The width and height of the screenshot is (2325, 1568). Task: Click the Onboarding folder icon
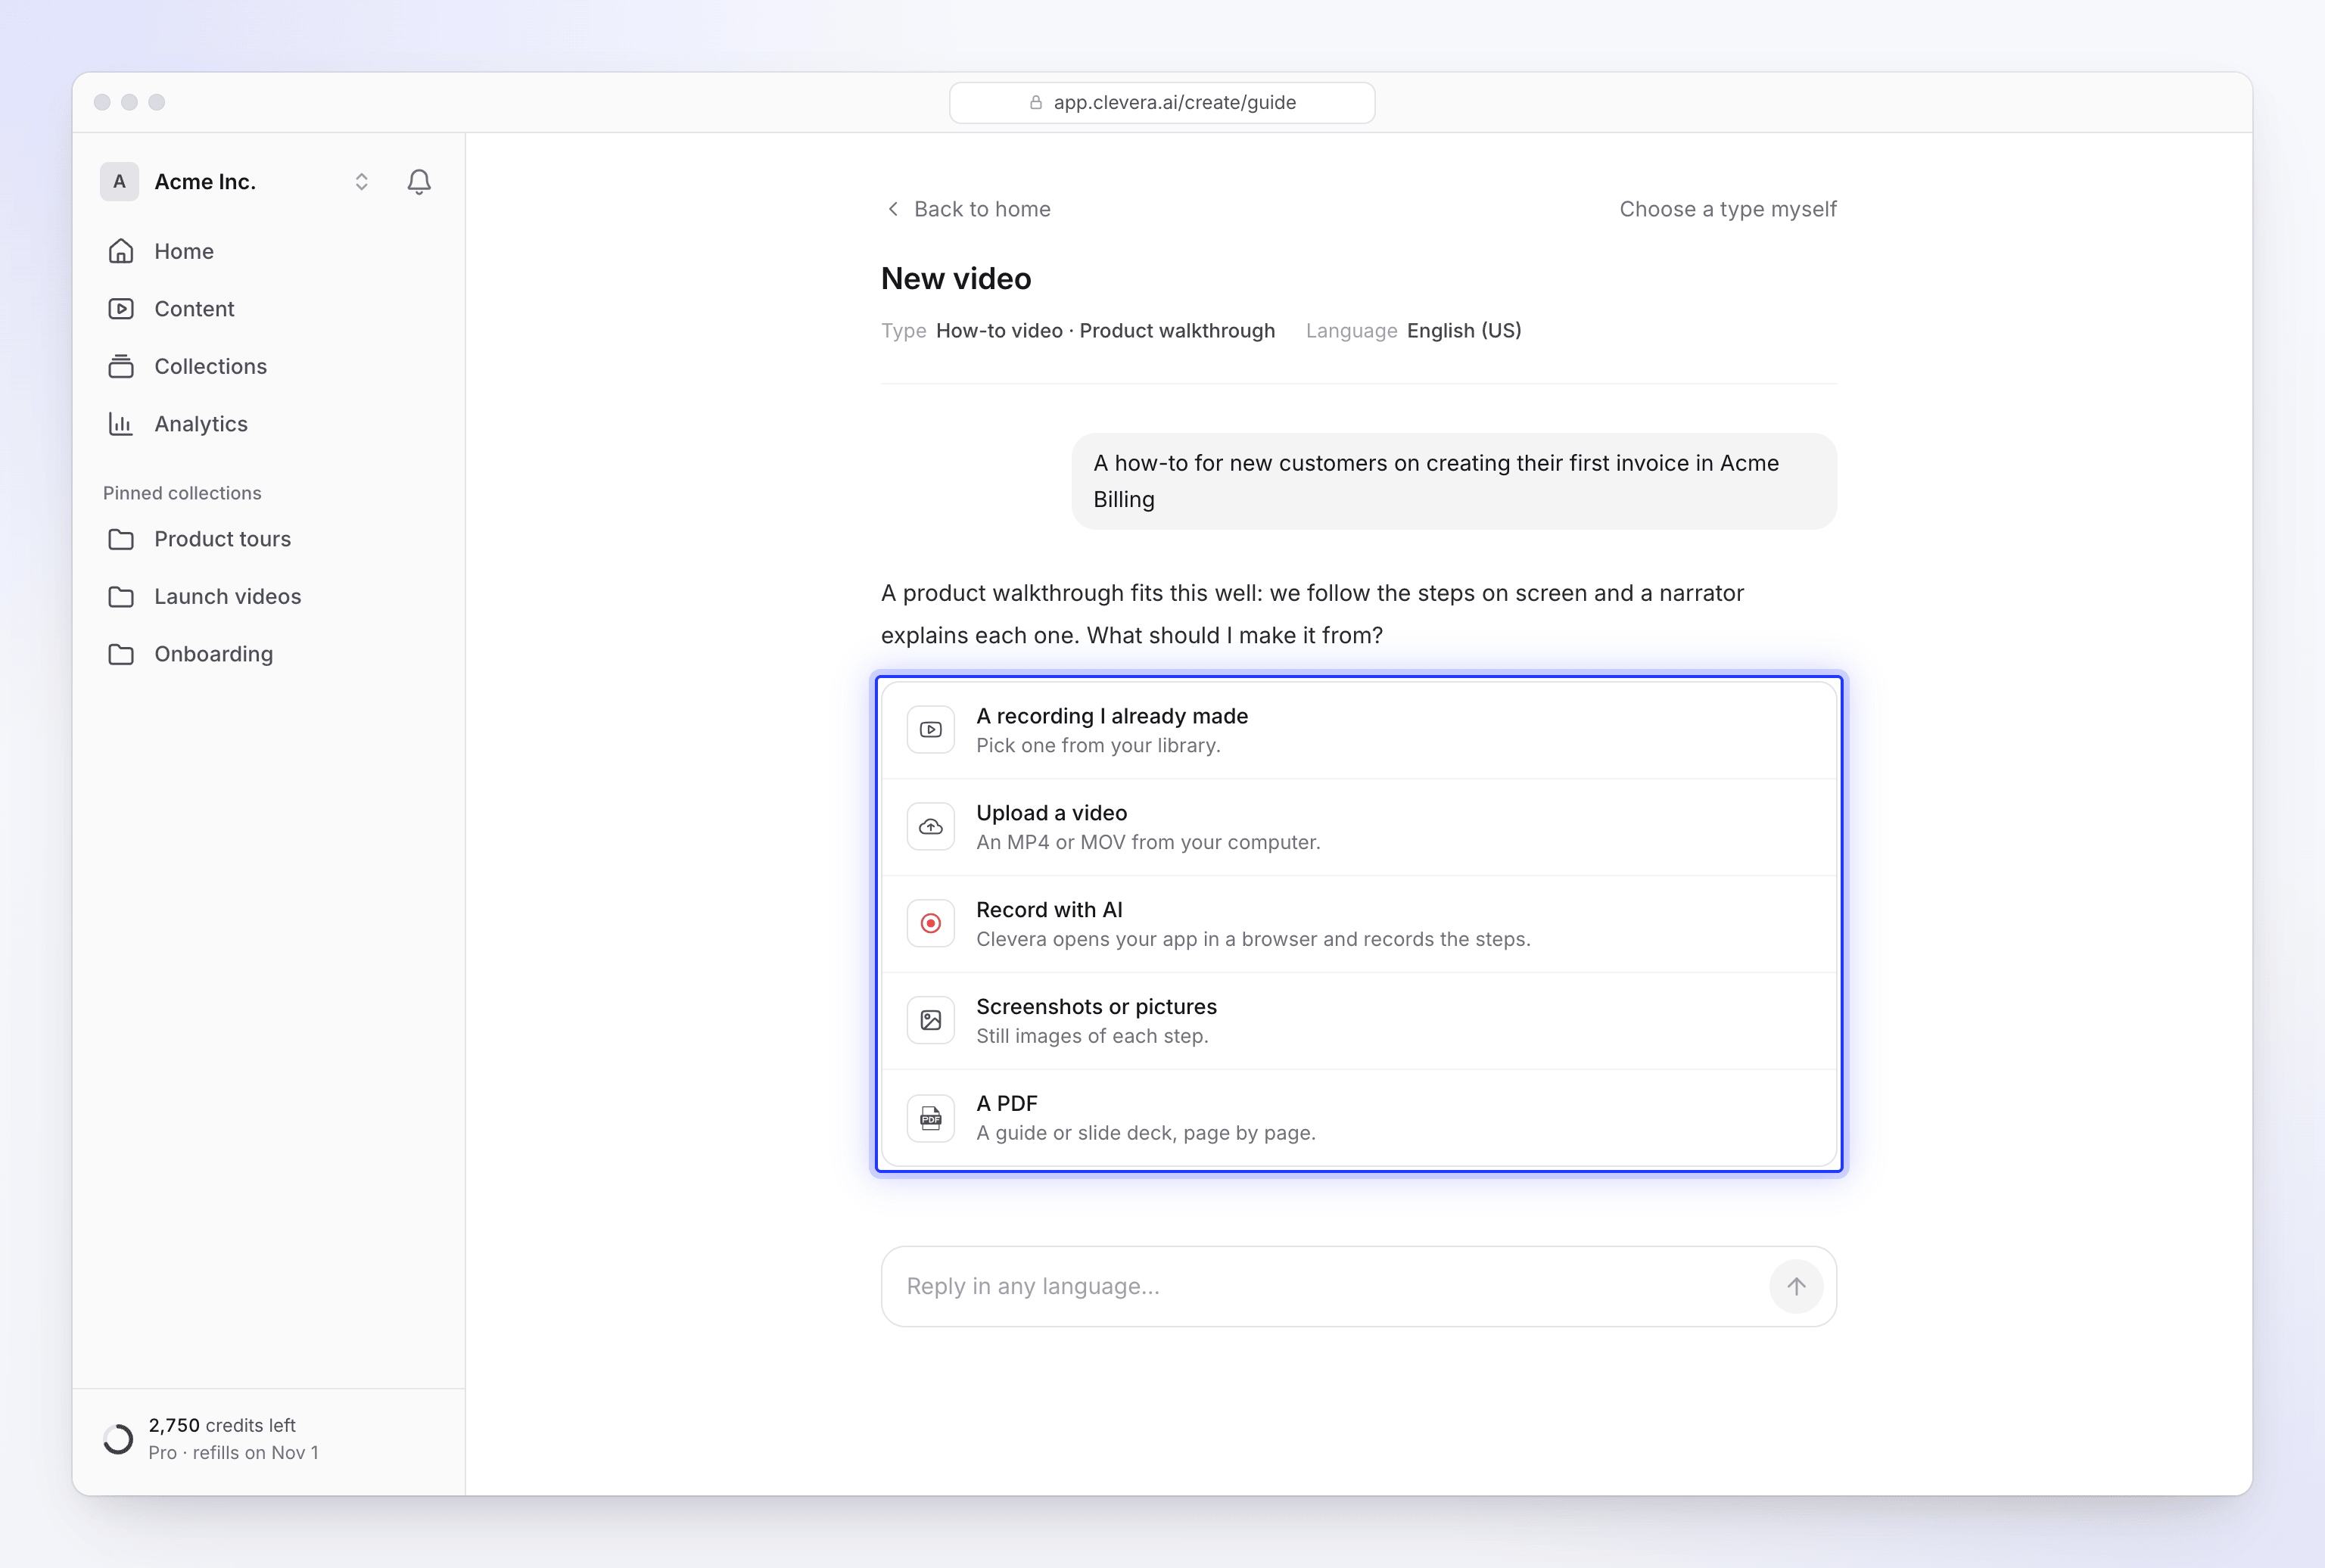click(121, 654)
